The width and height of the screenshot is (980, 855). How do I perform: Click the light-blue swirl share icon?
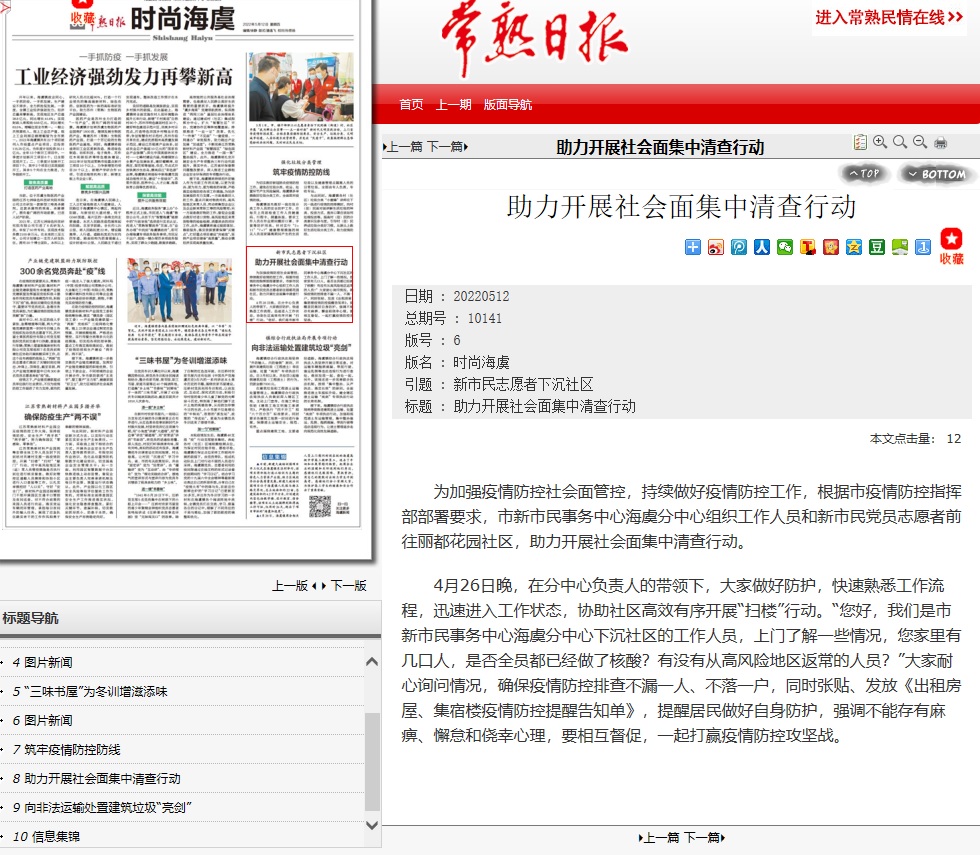tap(739, 248)
